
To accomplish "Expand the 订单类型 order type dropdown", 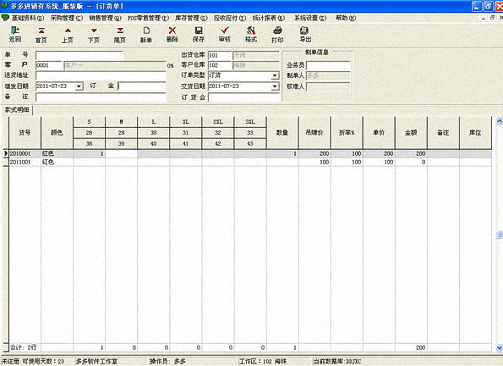I will click(x=275, y=76).
